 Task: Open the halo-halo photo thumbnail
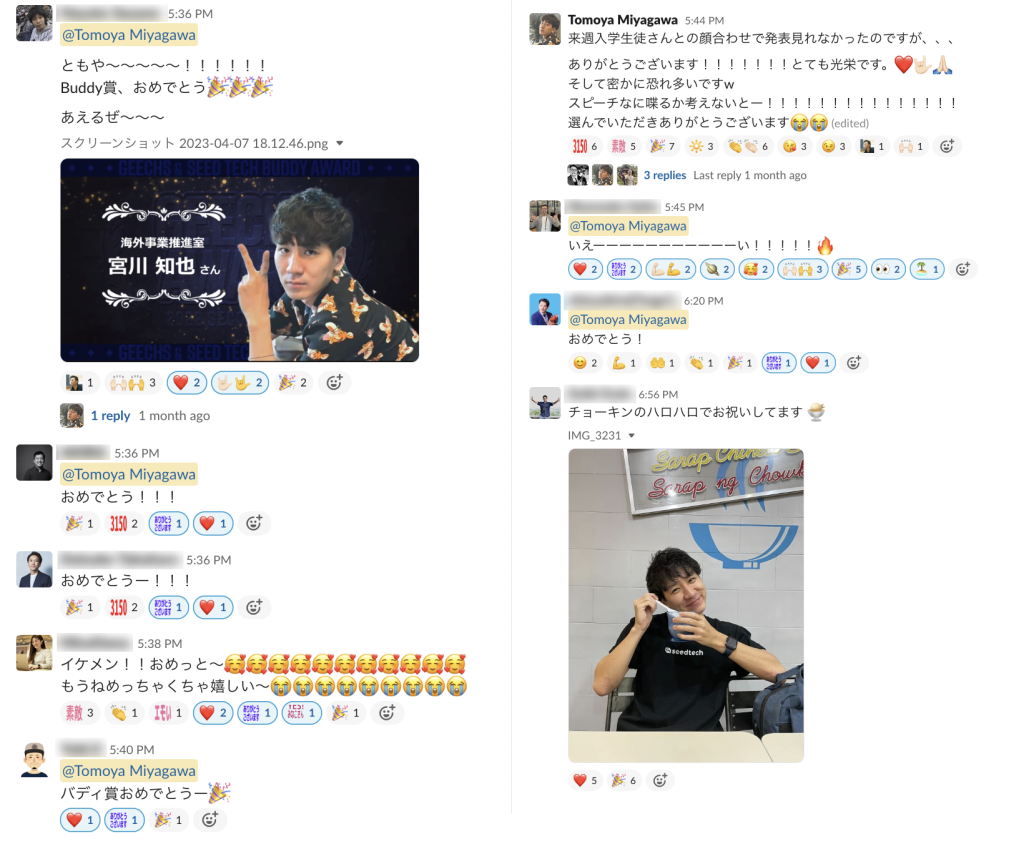coord(686,606)
